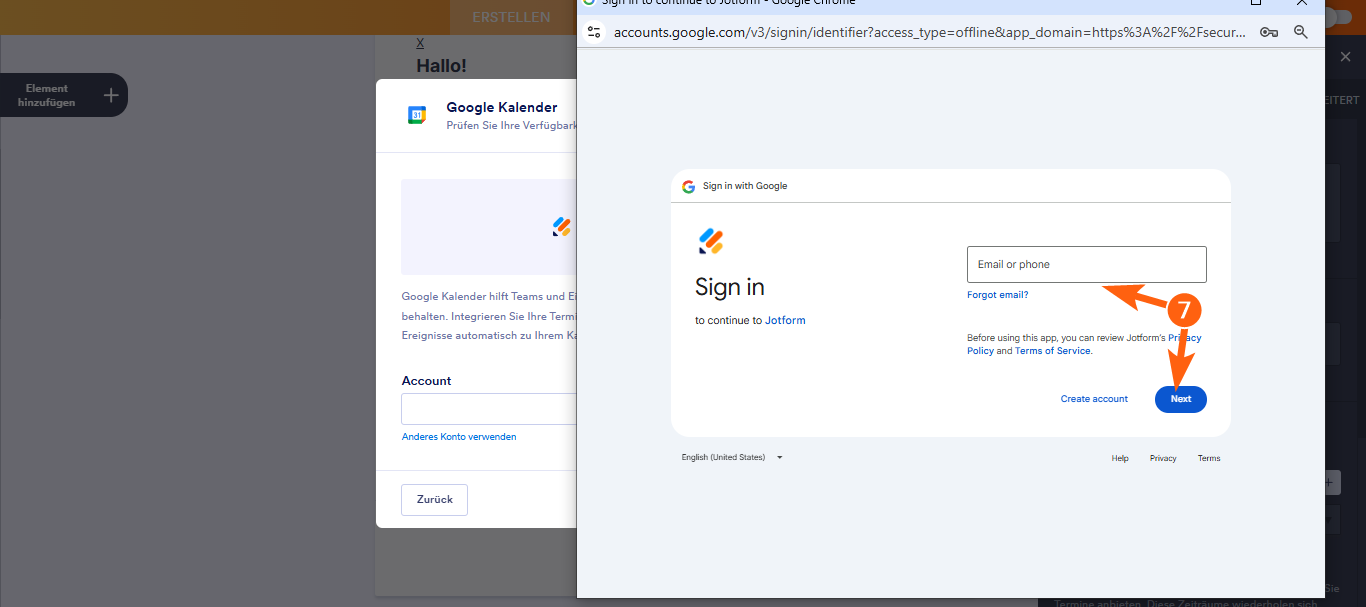1366x607 pixels.
Task: Close the Google sign-in popup window
Action: point(1301,3)
